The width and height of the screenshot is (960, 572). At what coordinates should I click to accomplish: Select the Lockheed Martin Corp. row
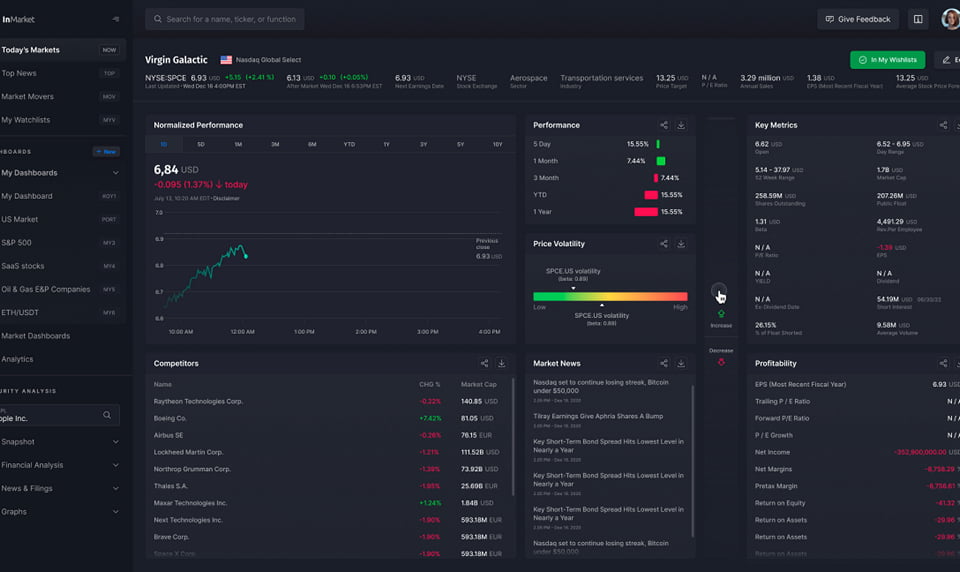click(x=329, y=452)
